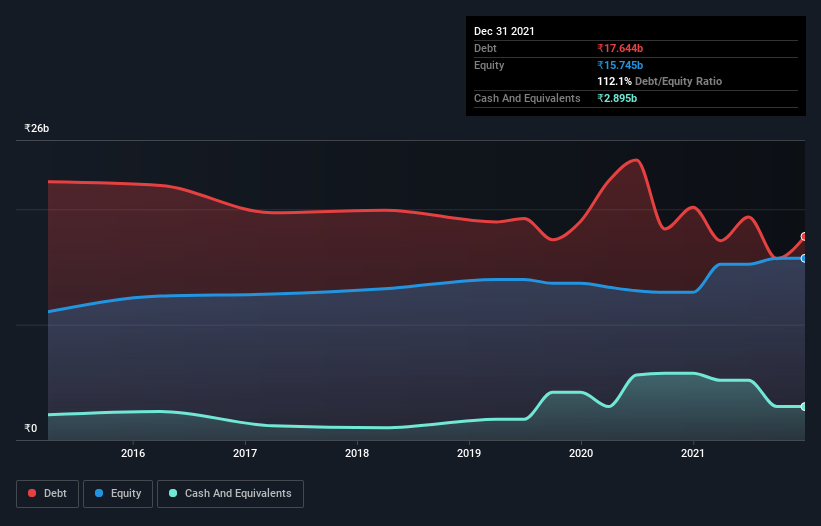Click the Equity row label in tooltip
This screenshot has height=526, width=821.
489,65
